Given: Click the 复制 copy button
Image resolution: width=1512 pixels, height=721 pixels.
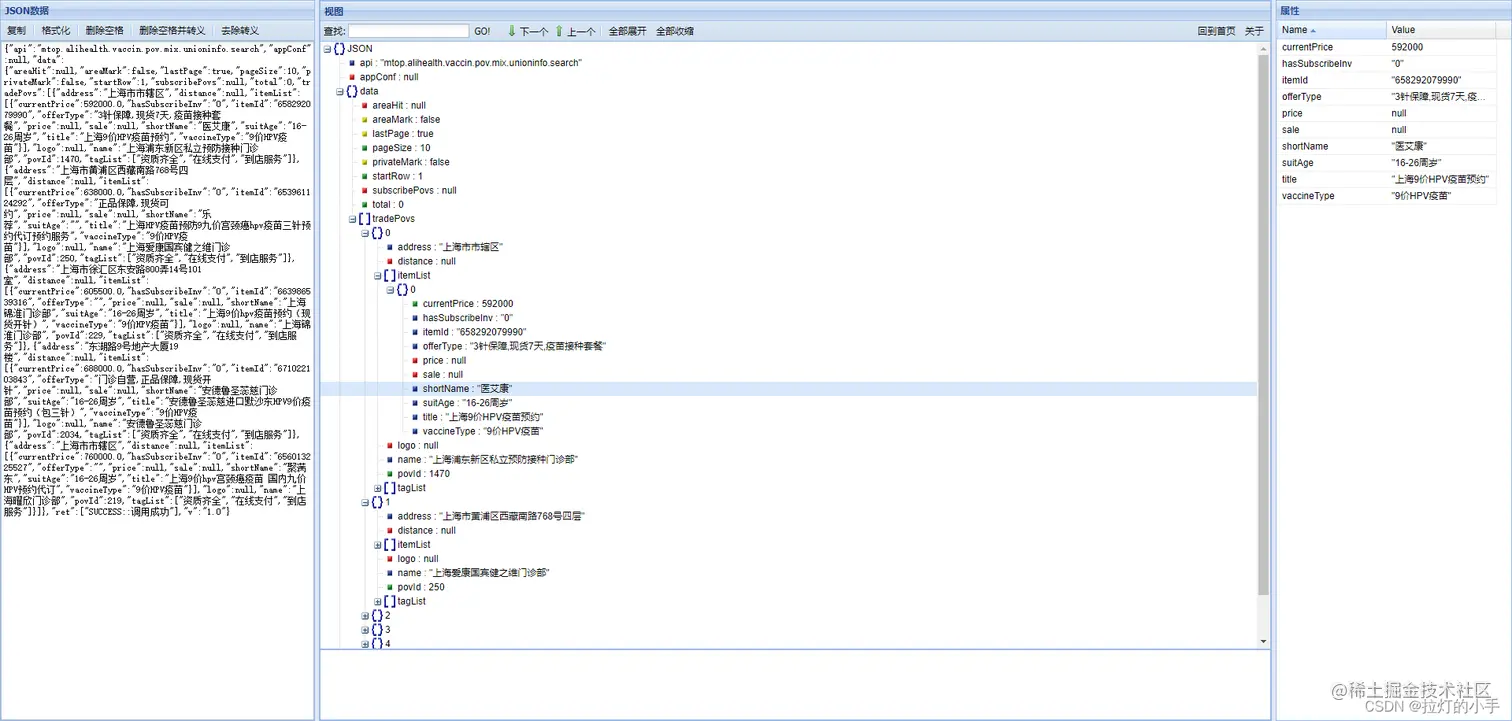Looking at the screenshot, I should (x=17, y=31).
